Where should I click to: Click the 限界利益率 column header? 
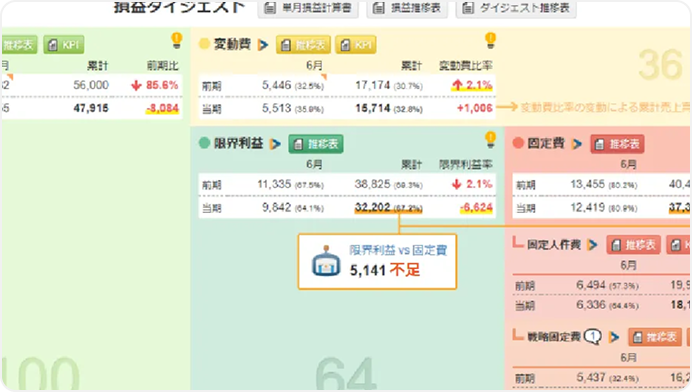coord(466,165)
